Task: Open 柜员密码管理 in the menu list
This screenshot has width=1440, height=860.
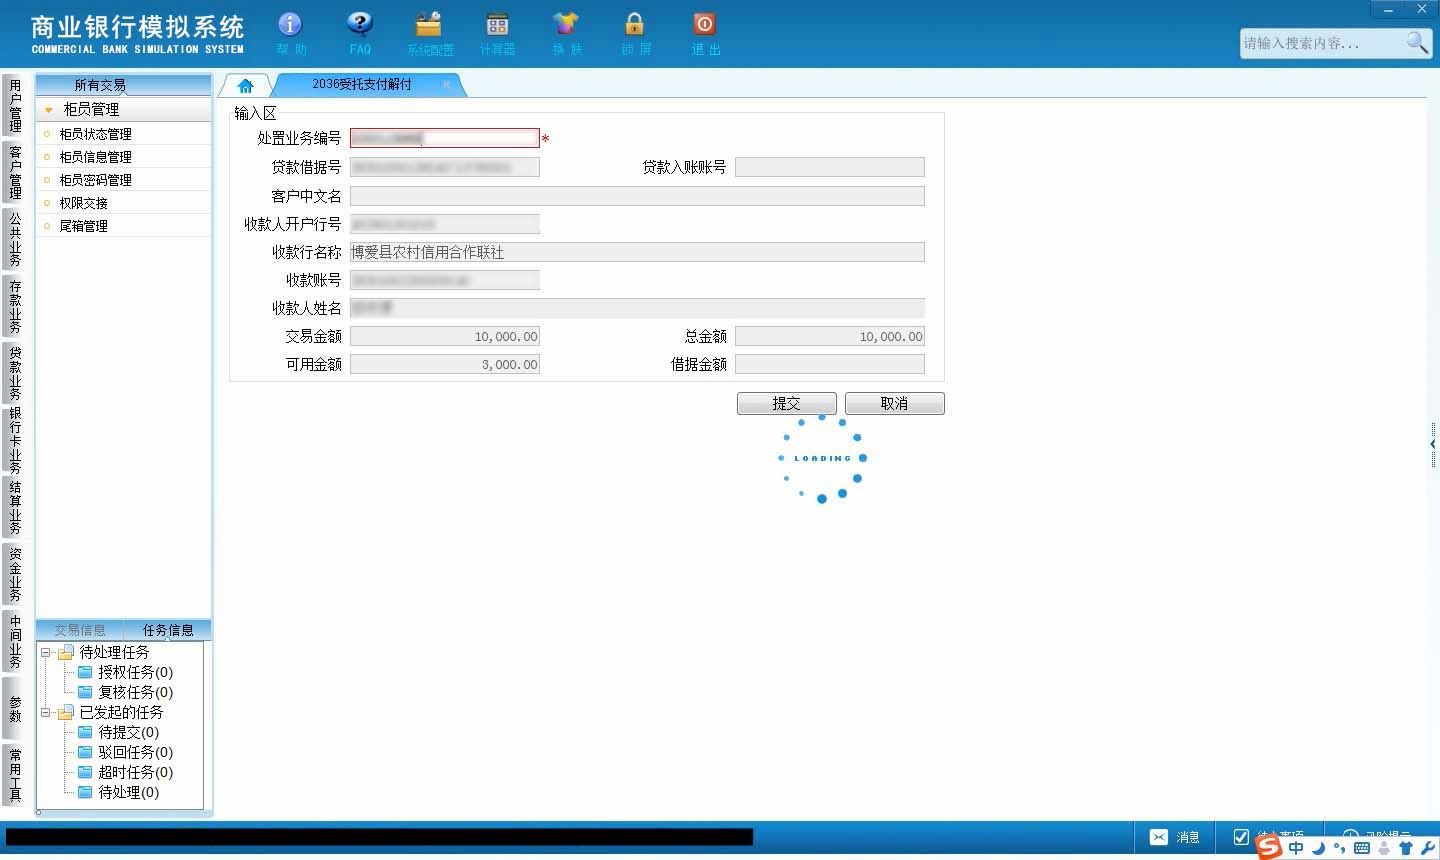Action: point(95,180)
